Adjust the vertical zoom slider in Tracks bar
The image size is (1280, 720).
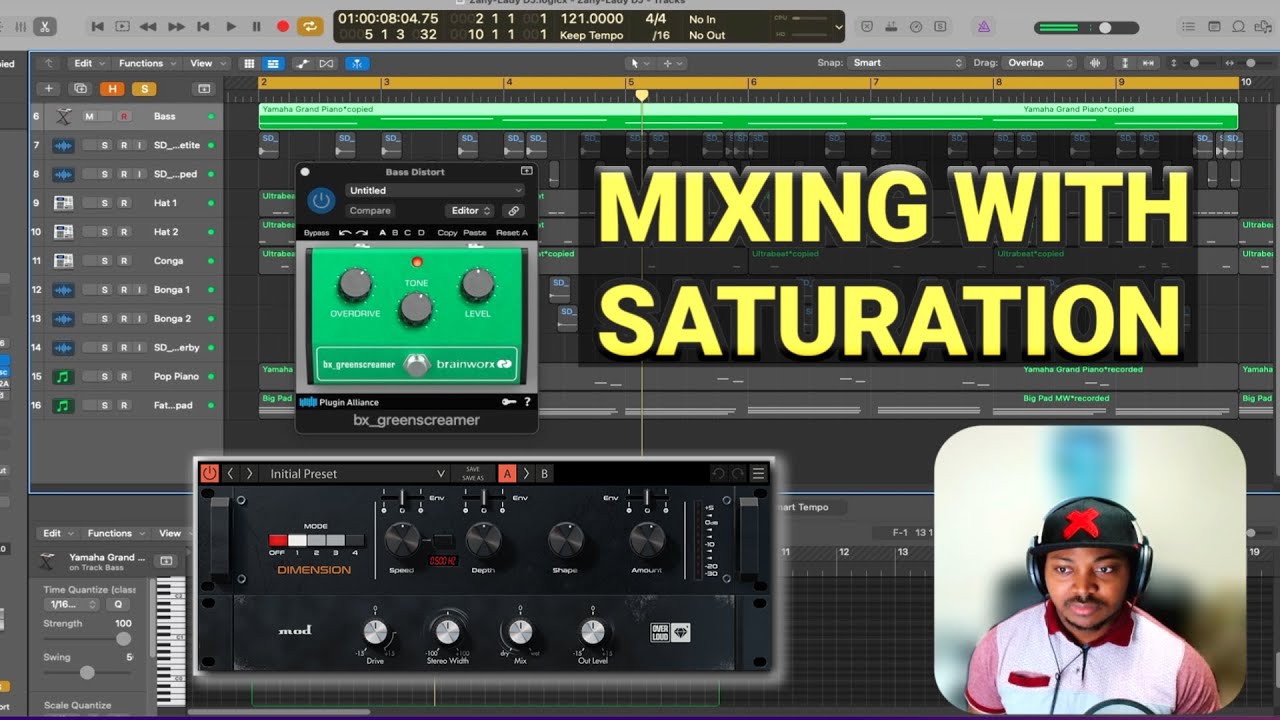tap(1193, 63)
